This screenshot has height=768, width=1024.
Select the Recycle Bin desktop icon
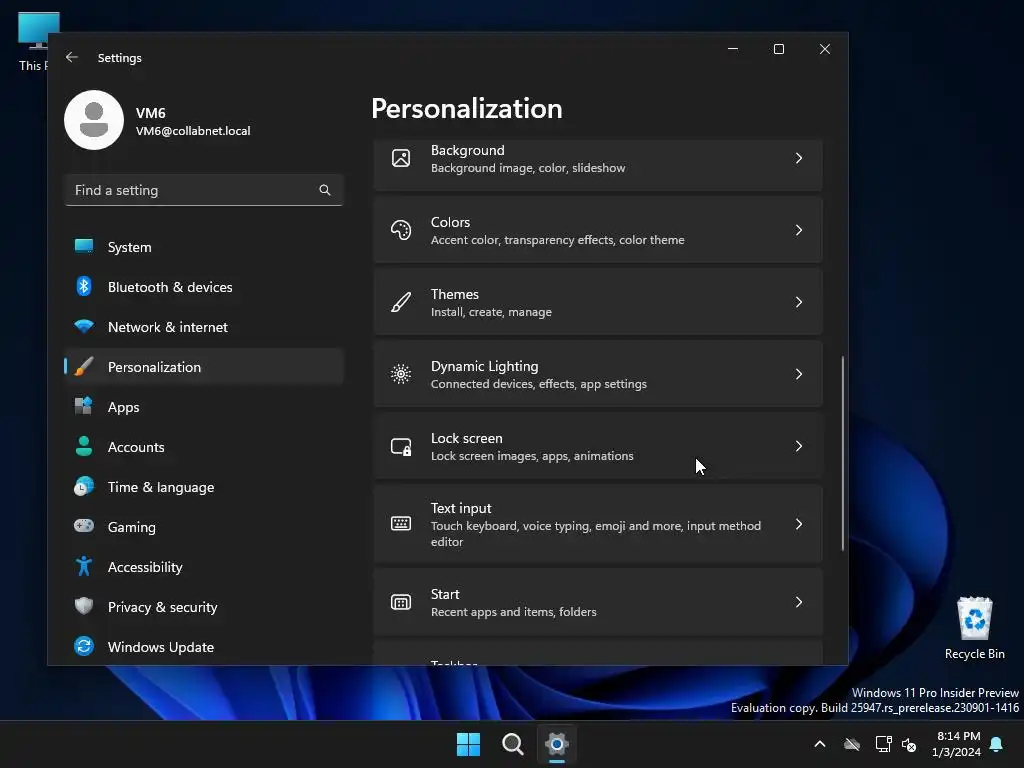coord(974,628)
